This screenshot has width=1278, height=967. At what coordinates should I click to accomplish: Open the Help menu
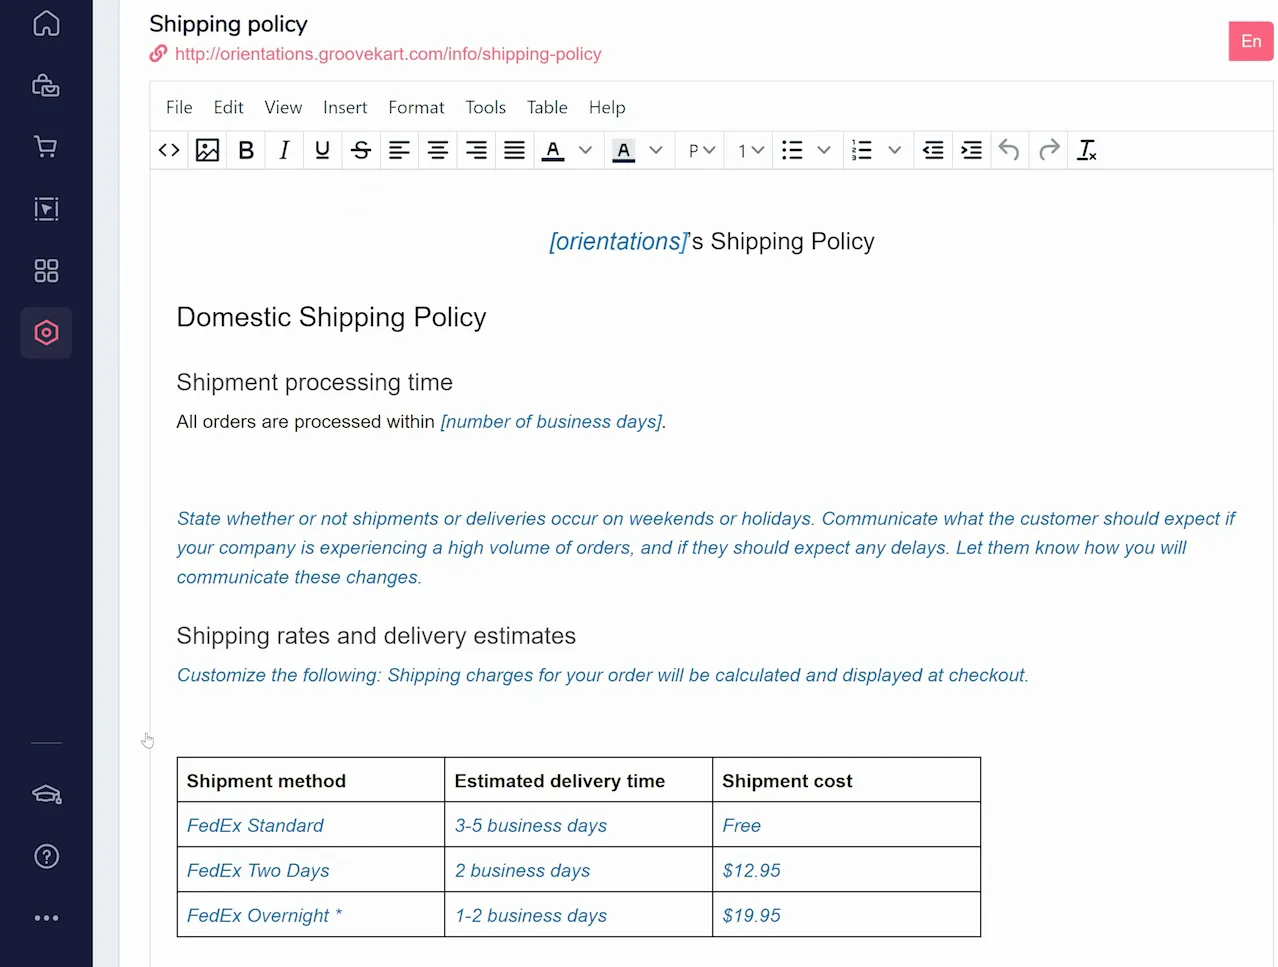607,107
